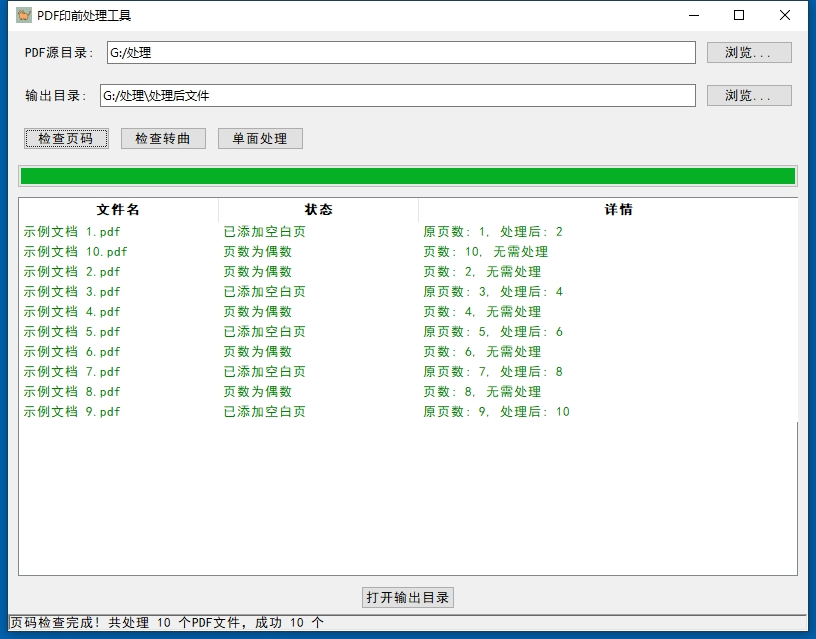Focus the PDF源目录 path field

[x=400, y=53]
